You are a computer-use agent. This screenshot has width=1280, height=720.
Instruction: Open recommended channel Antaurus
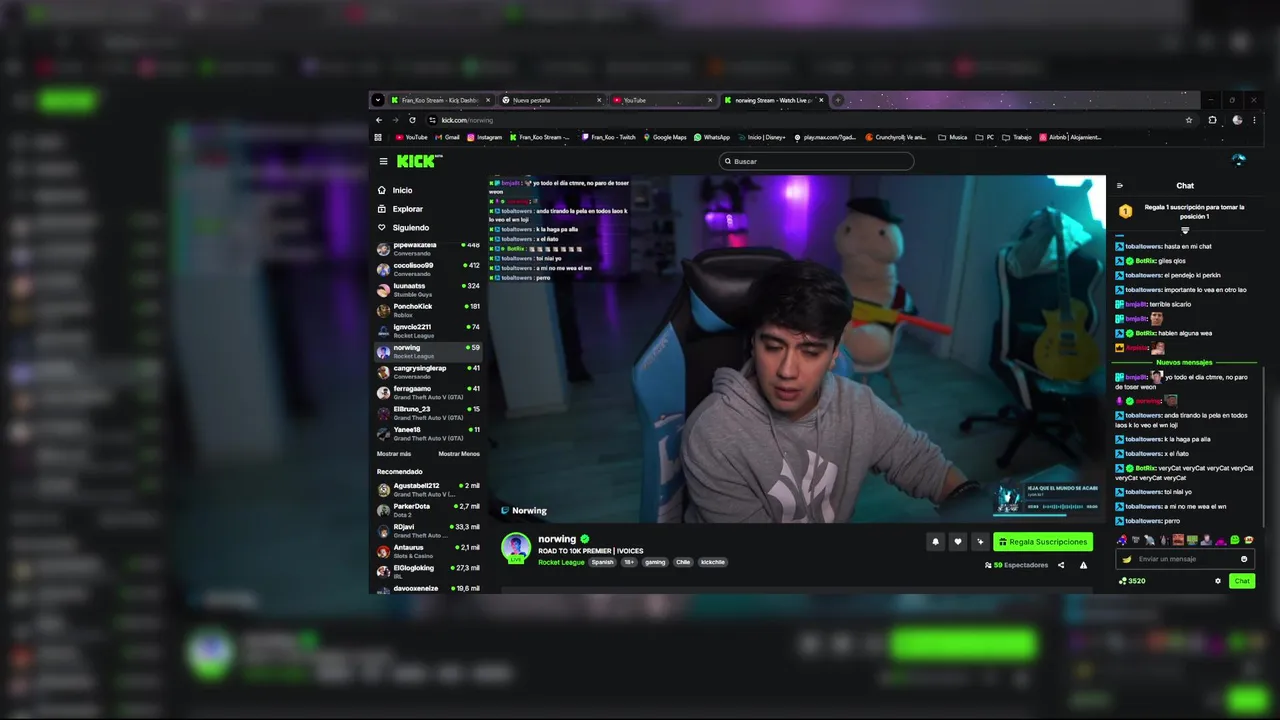click(x=428, y=552)
